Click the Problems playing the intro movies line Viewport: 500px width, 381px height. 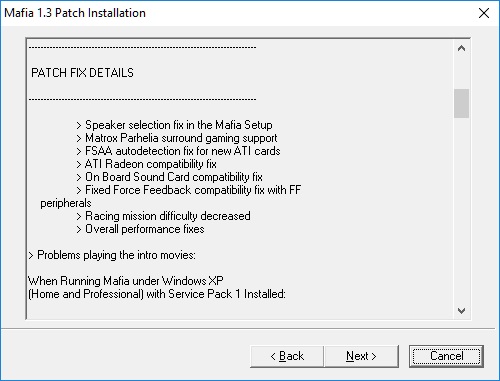112,255
